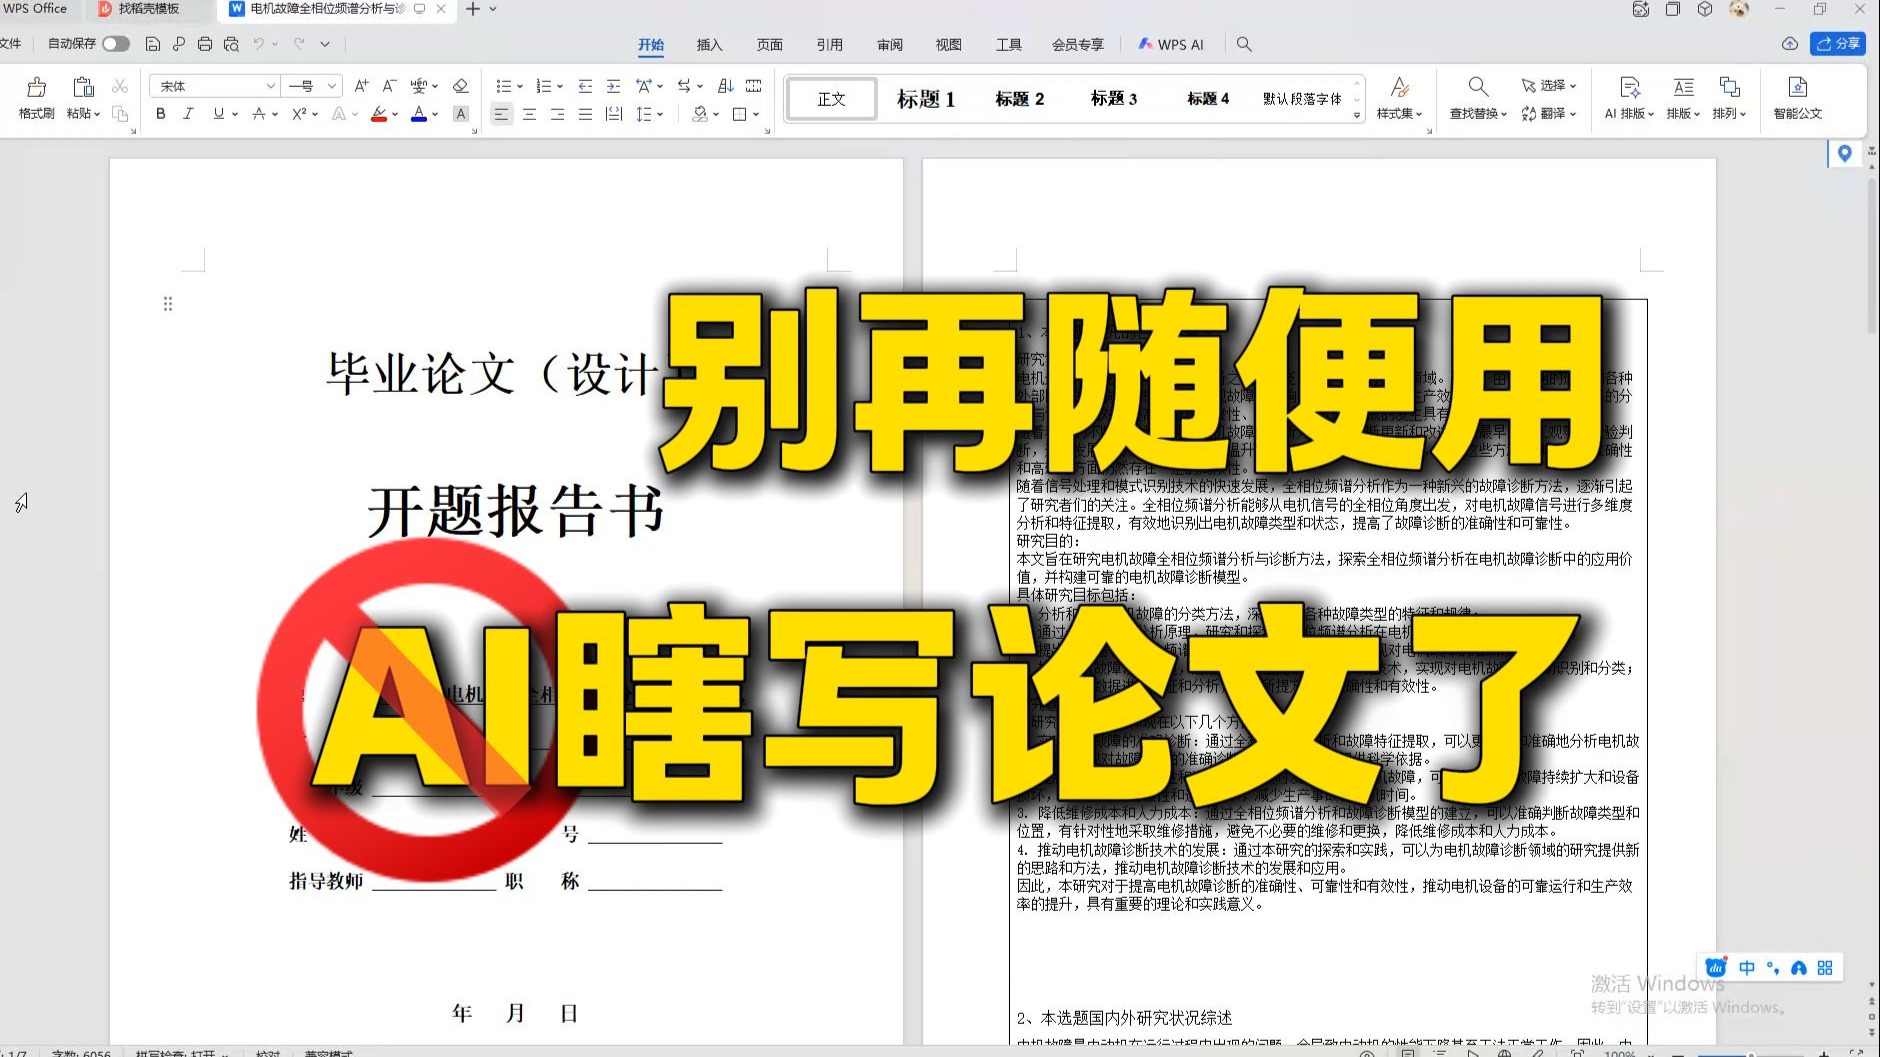Apply the 标题 1 heading style

[x=925, y=98]
